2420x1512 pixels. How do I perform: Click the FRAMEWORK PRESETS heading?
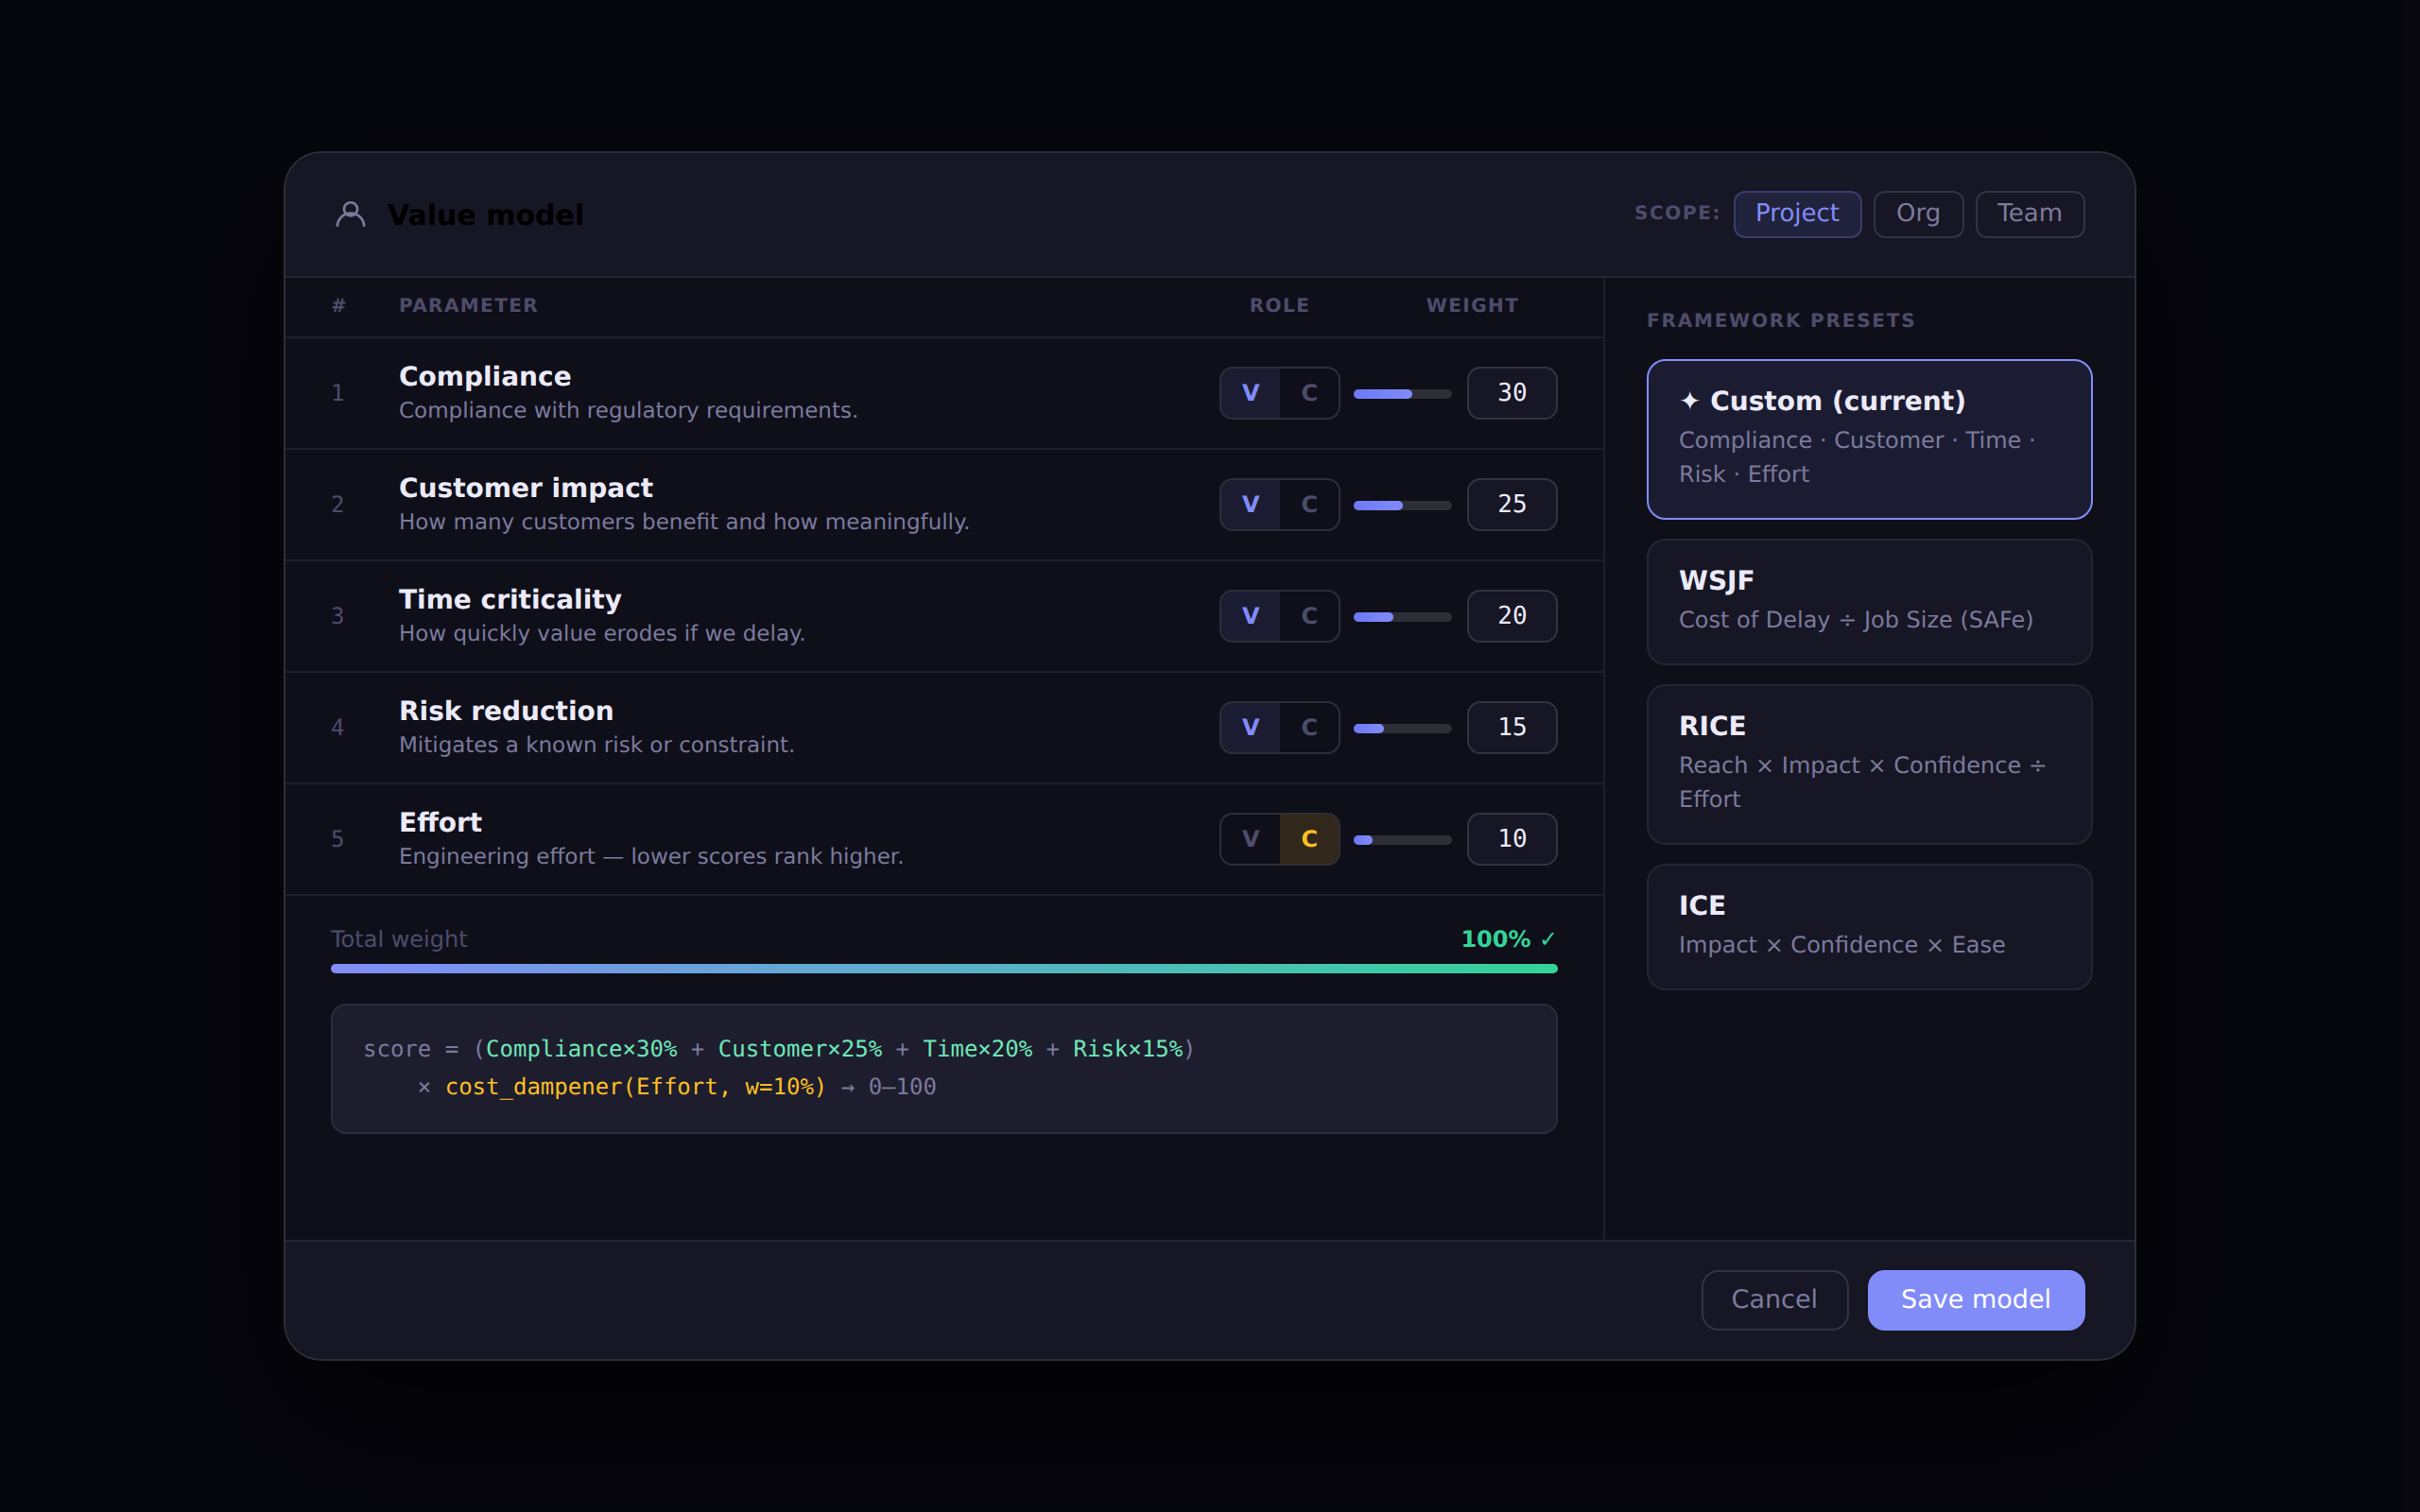1780,321
